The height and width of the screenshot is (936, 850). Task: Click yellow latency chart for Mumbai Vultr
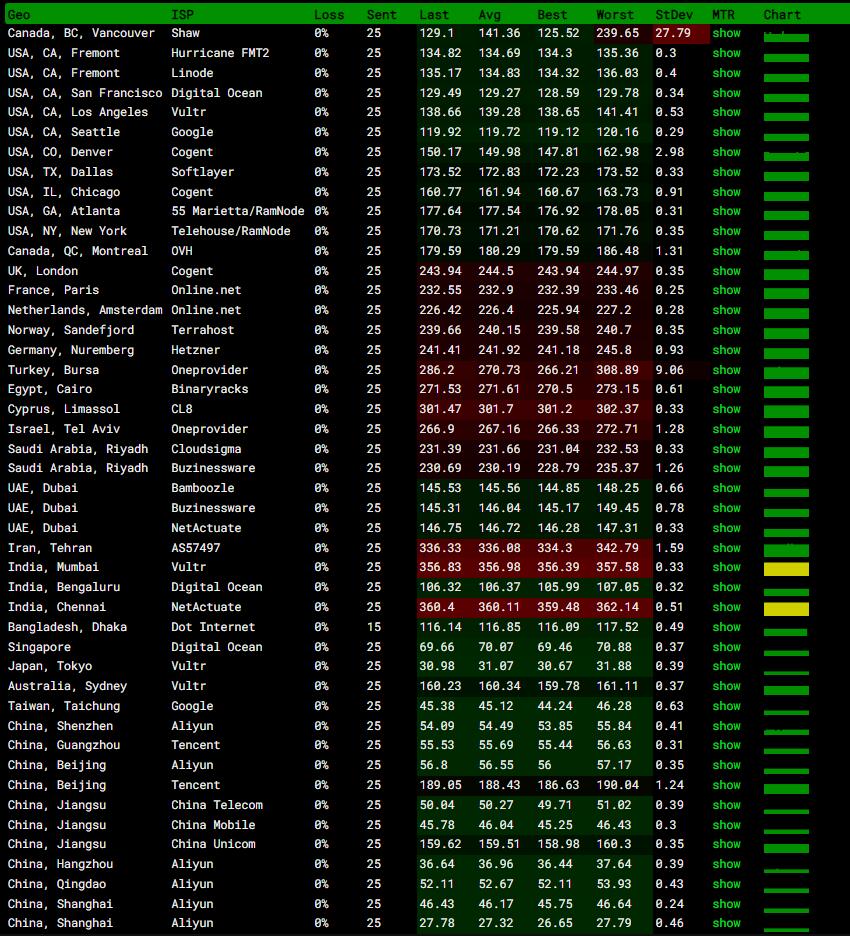click(786, 569)
